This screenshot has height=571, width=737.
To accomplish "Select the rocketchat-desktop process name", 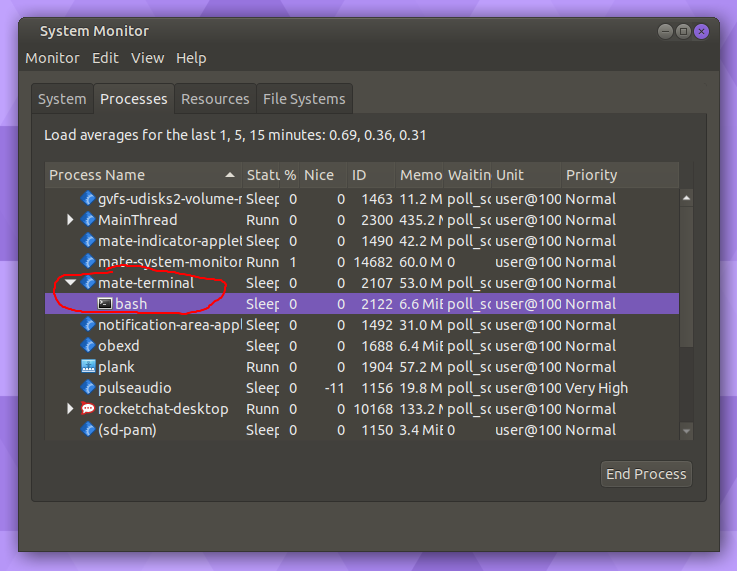I will point(163,409).
